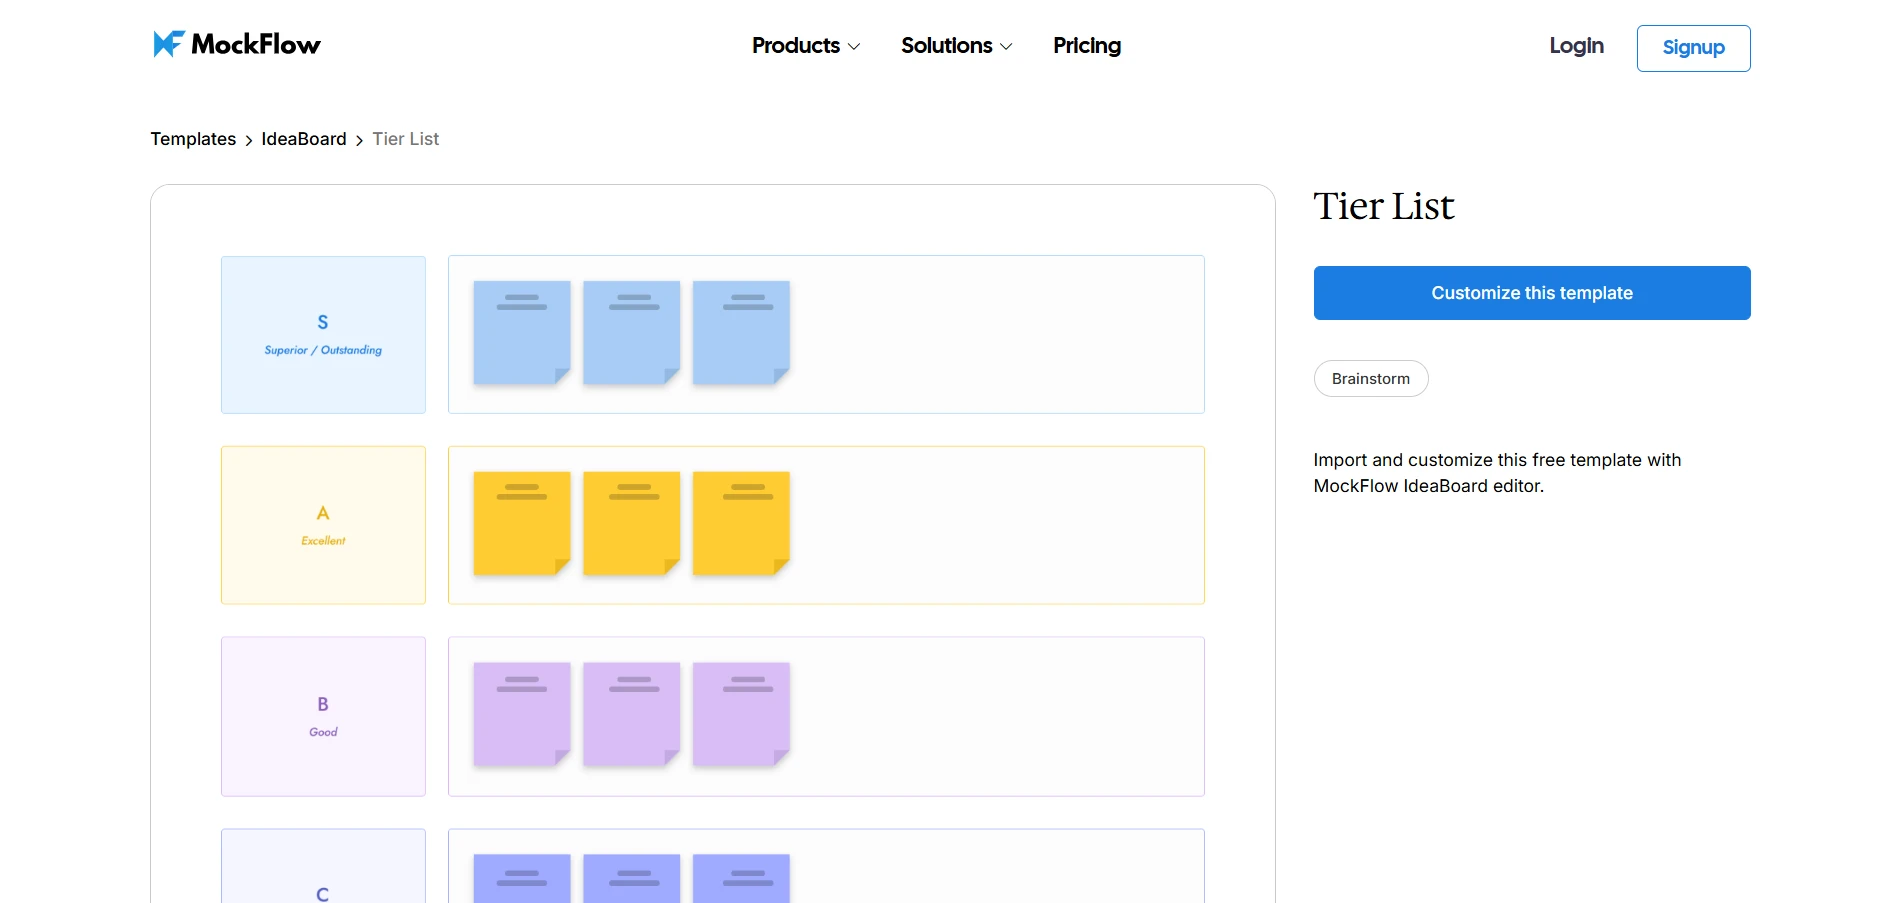This screenshot has width=1893, height=903.
Task: Select the Brainstorm tag
Action: tap(1370, 378)
